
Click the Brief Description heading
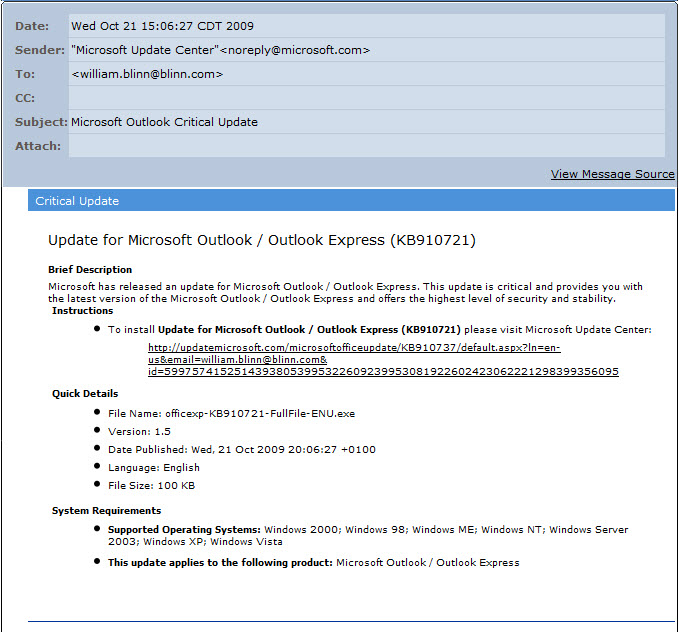(x=90, y=269)
